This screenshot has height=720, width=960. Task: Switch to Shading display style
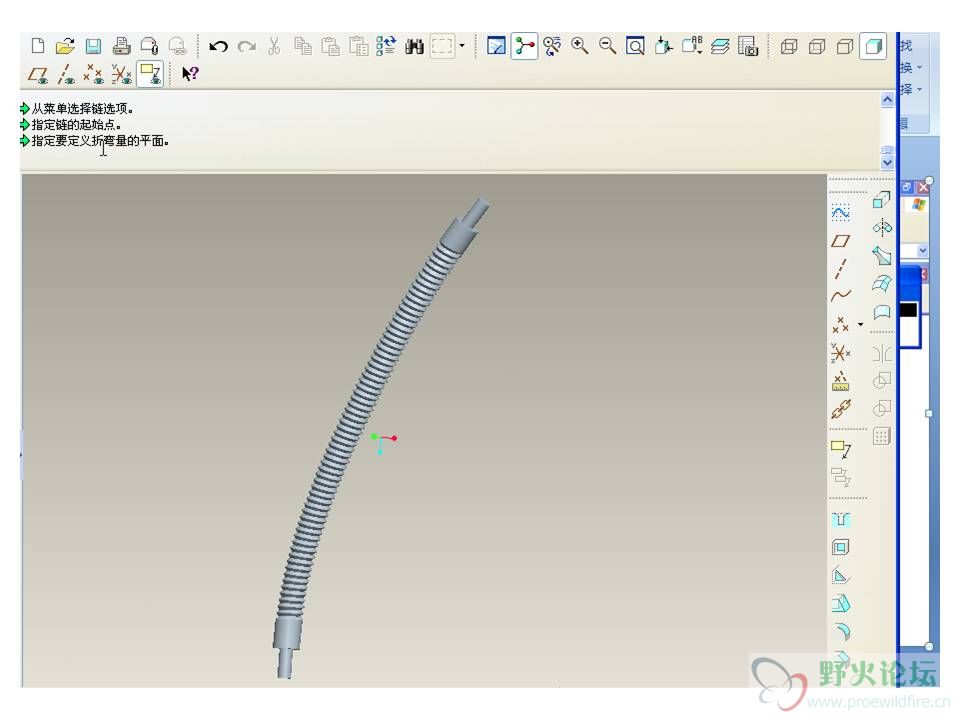click(874, 46)
